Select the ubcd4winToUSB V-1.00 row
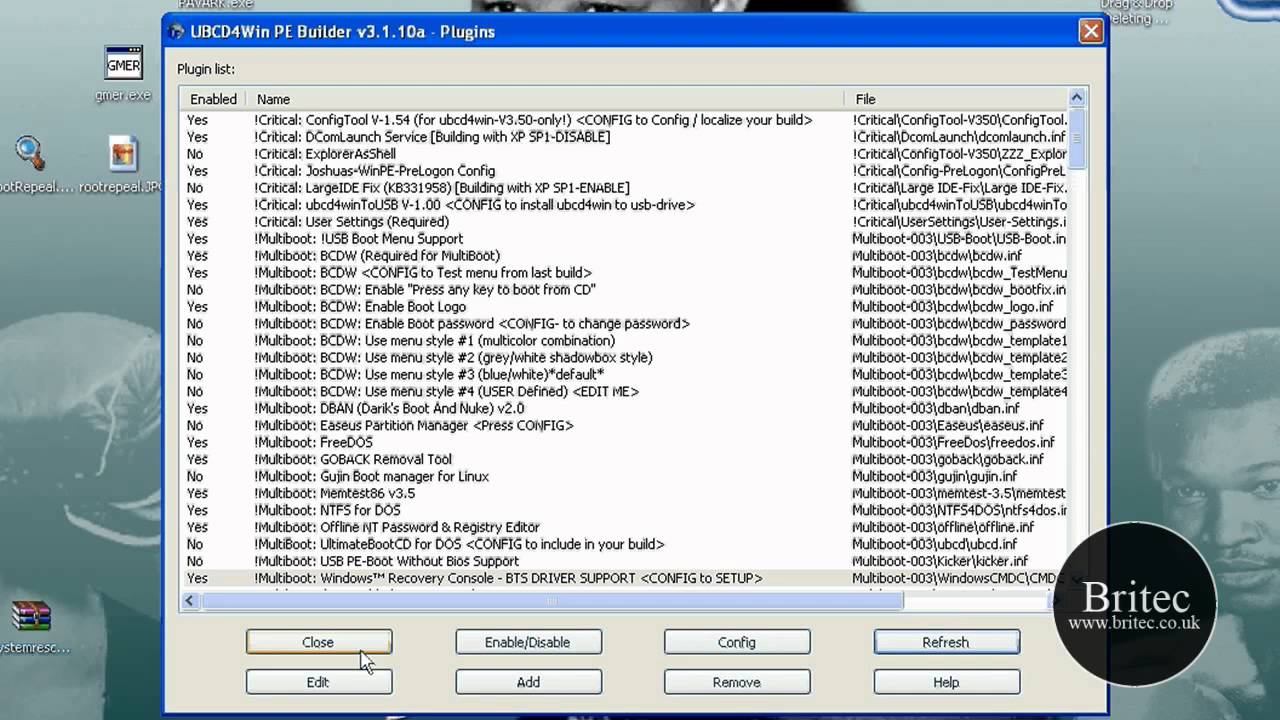Image resolution: width=1280 pixels, height=720 pixels. pos(624,205)
